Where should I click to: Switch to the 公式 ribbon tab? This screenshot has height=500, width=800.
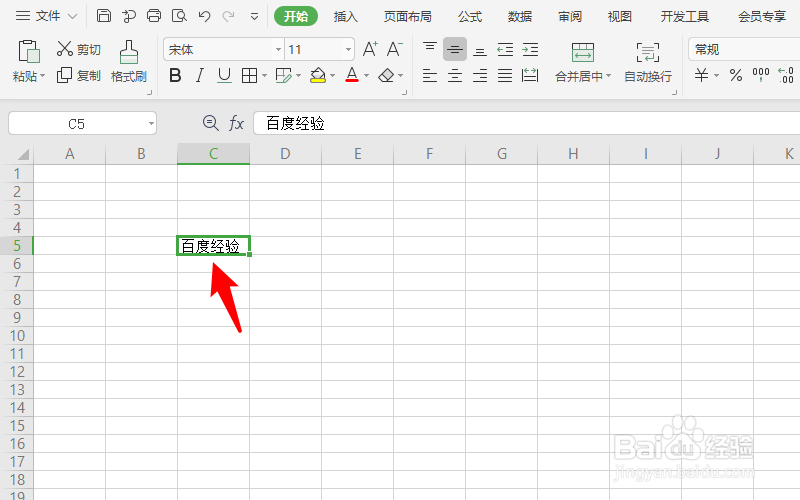[469, 16]
